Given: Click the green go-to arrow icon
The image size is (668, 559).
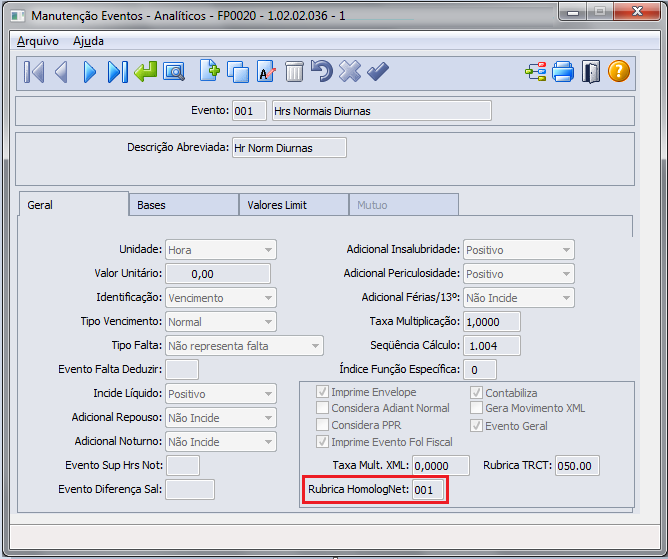Looking at the screenshot, I should pyautogui.click(x=146, y=72).
